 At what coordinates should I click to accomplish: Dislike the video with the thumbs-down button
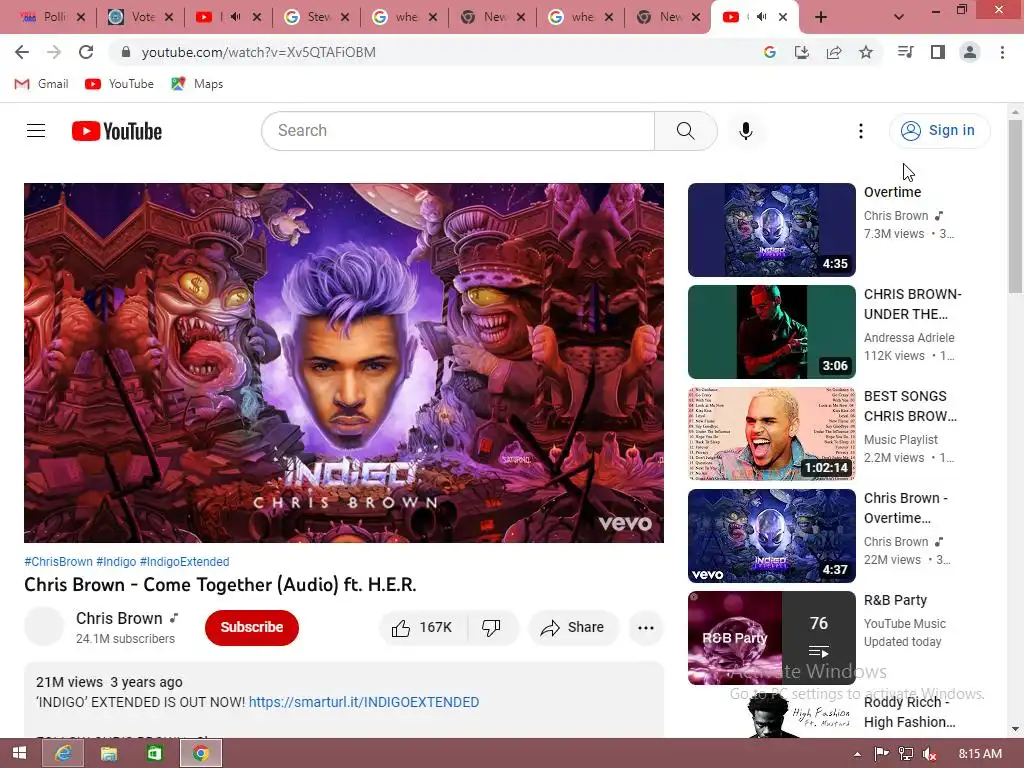pos(492,628)
